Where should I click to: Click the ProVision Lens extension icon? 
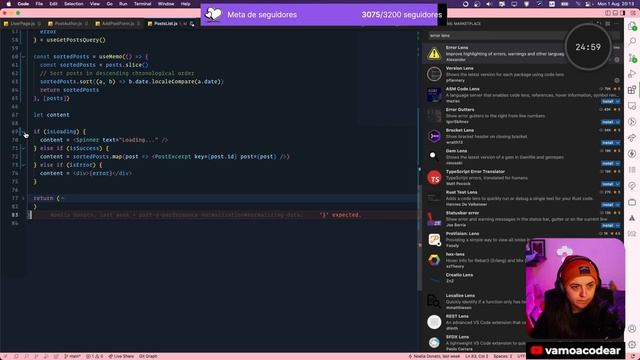(x=434, y=240)
